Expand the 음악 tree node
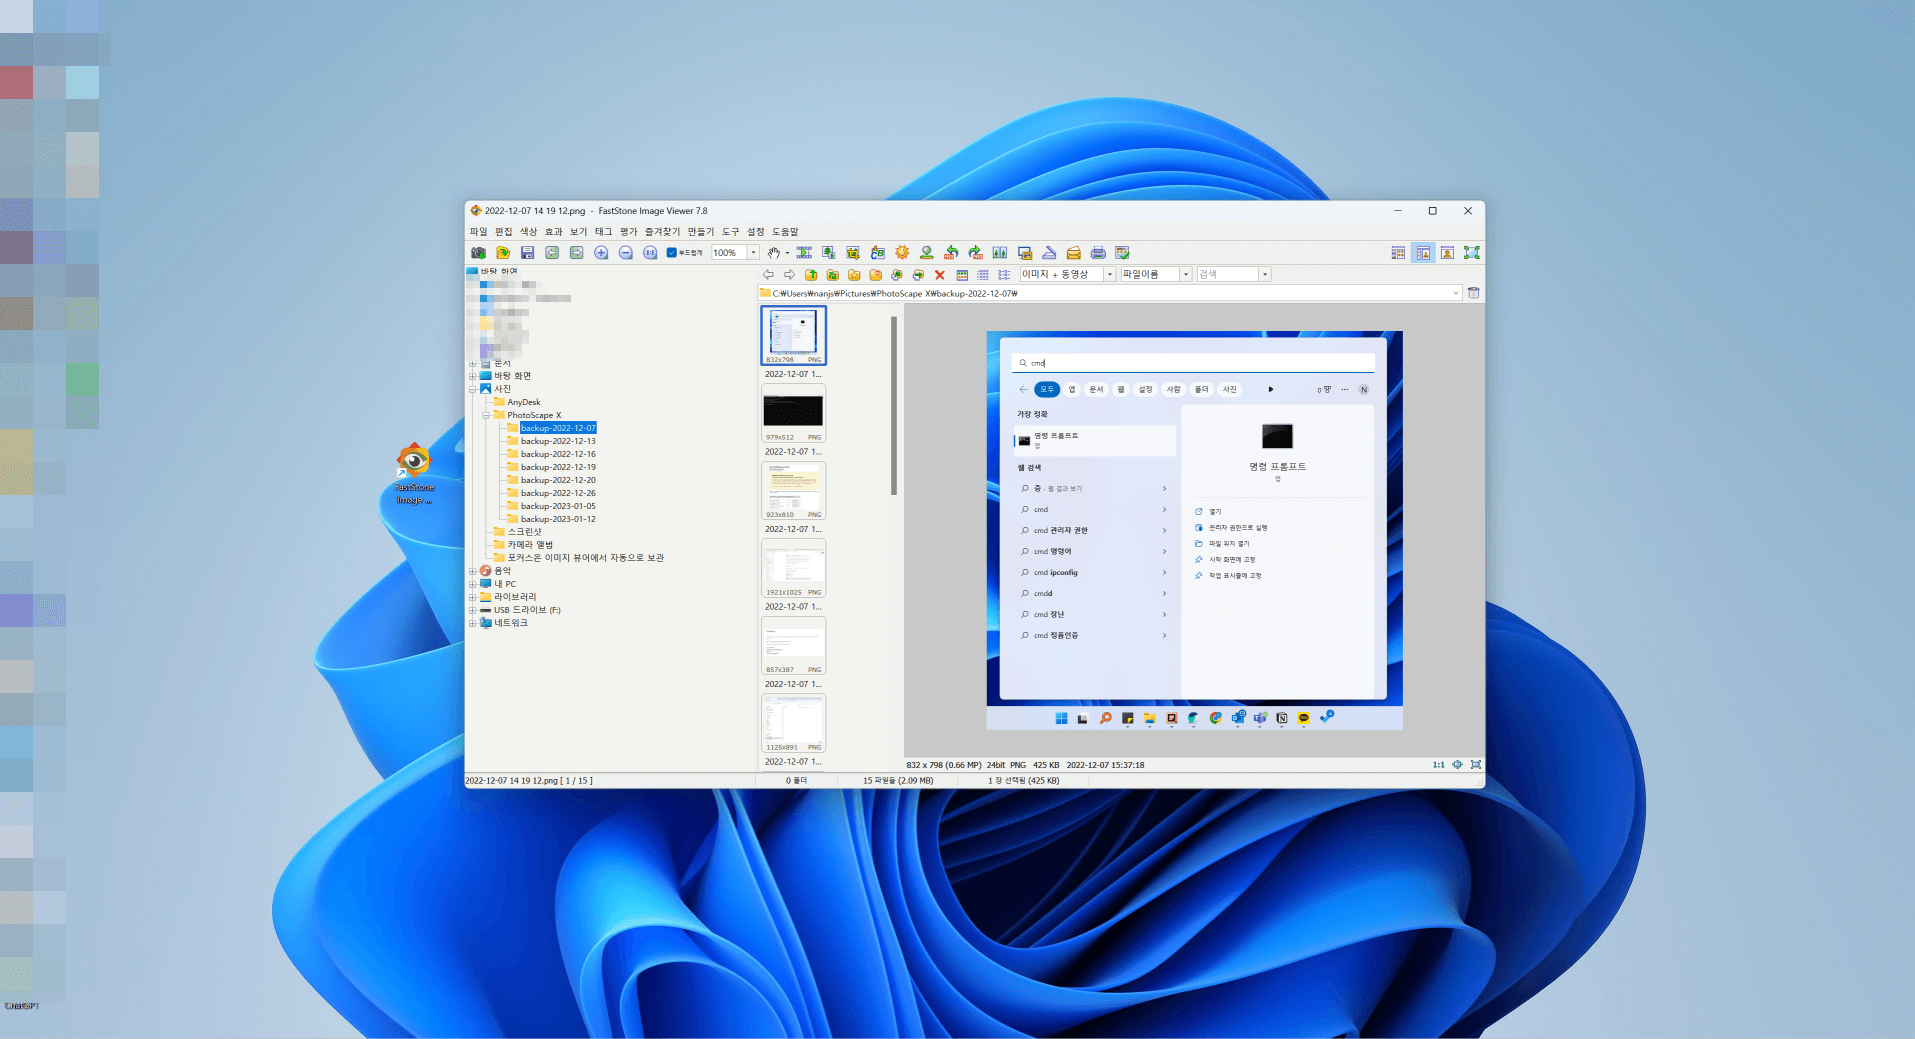 coord(473,571)
